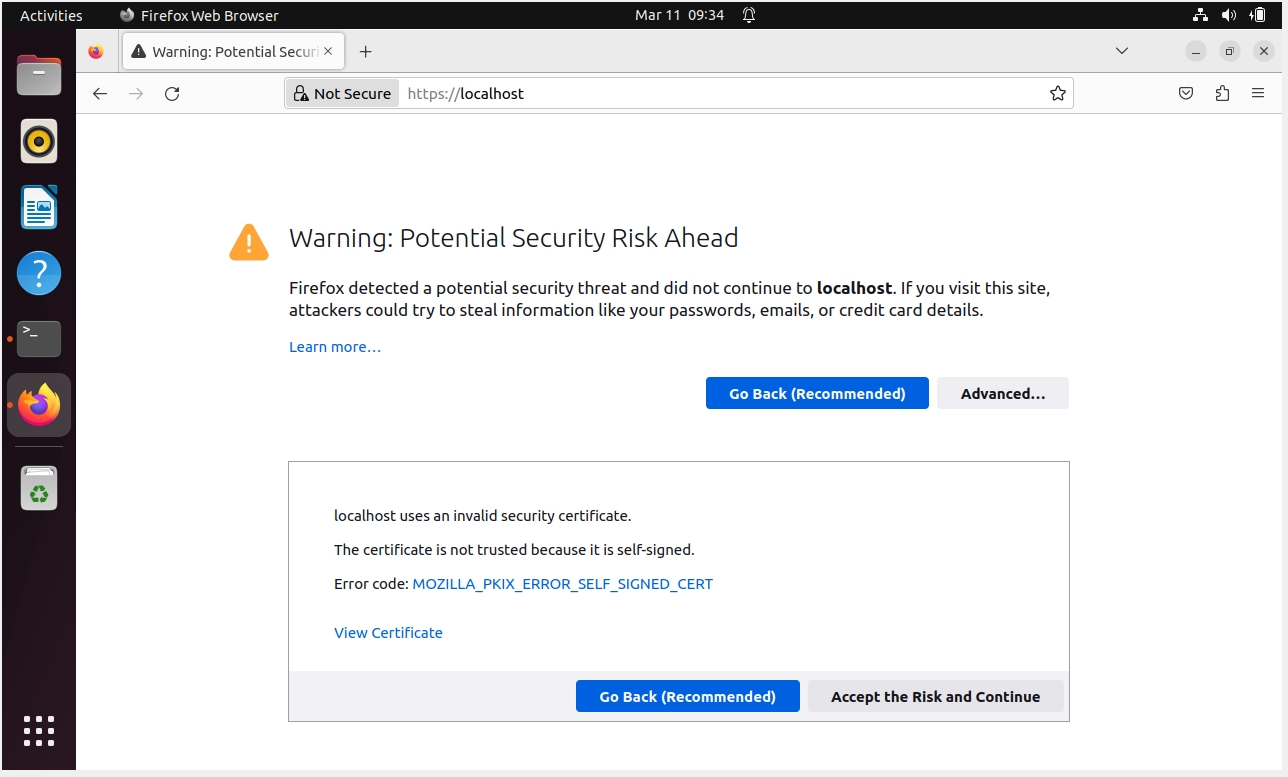Open the system status menu

pos(1228,15)
